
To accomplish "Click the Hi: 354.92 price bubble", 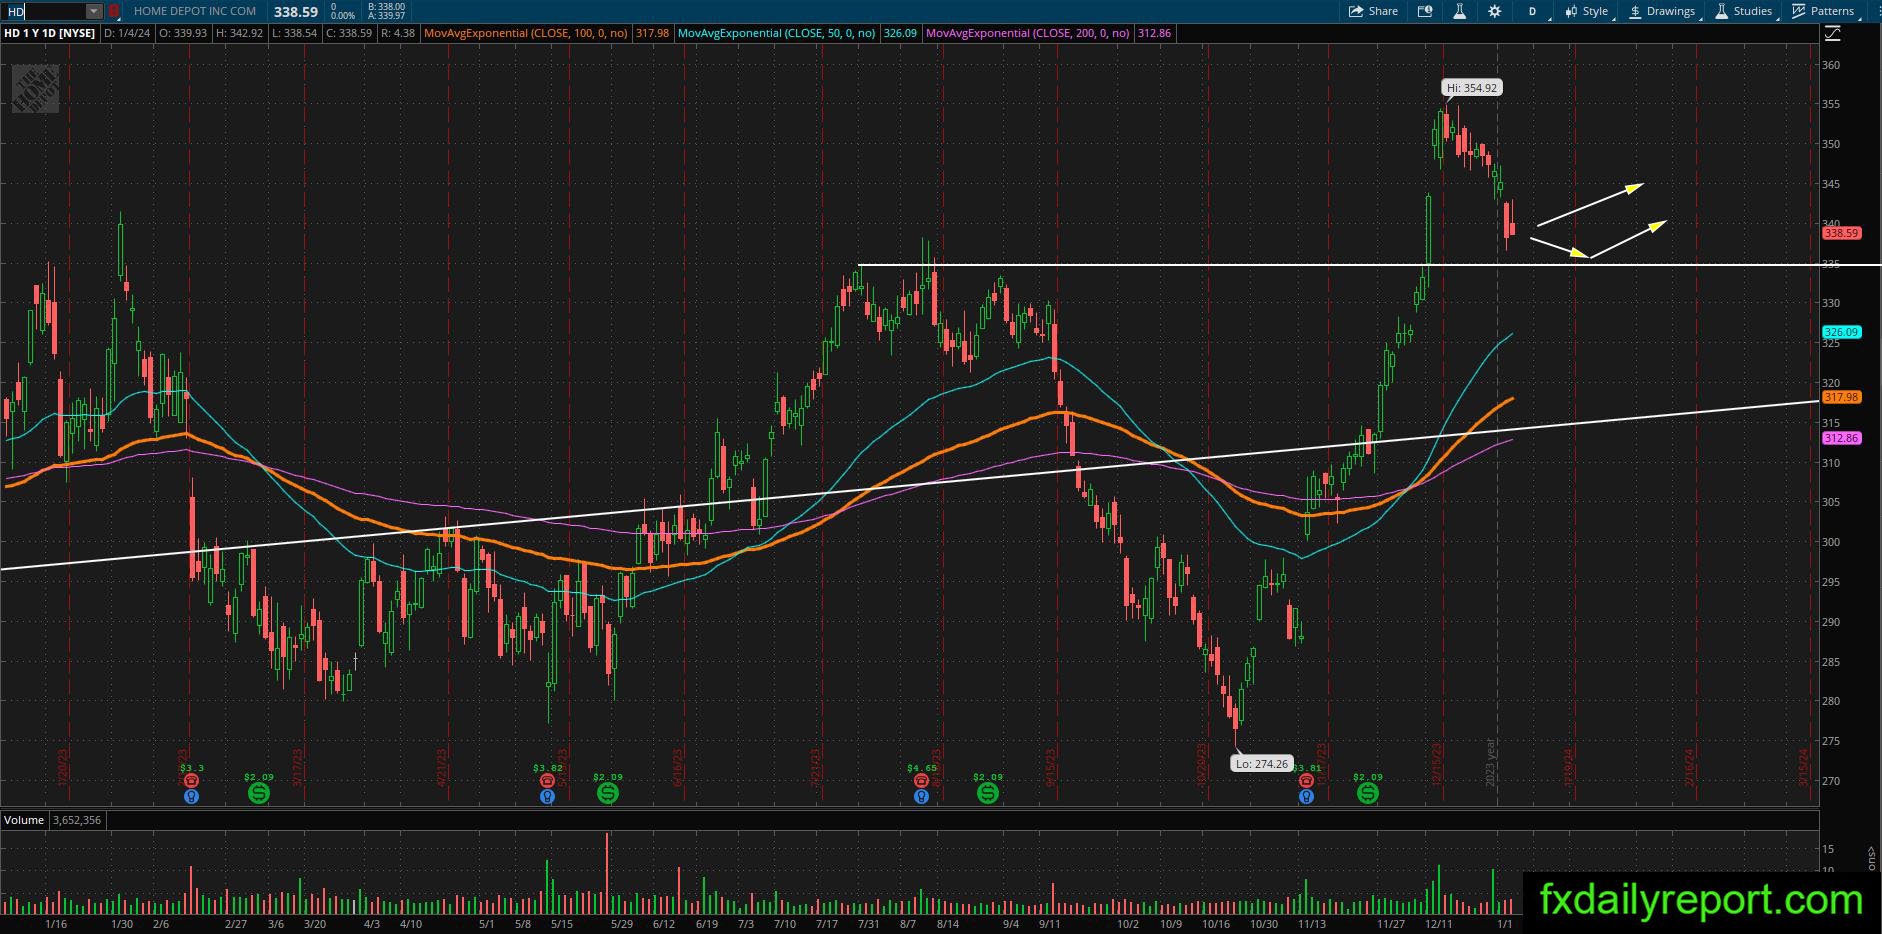I will click(x=1472, y=88).
